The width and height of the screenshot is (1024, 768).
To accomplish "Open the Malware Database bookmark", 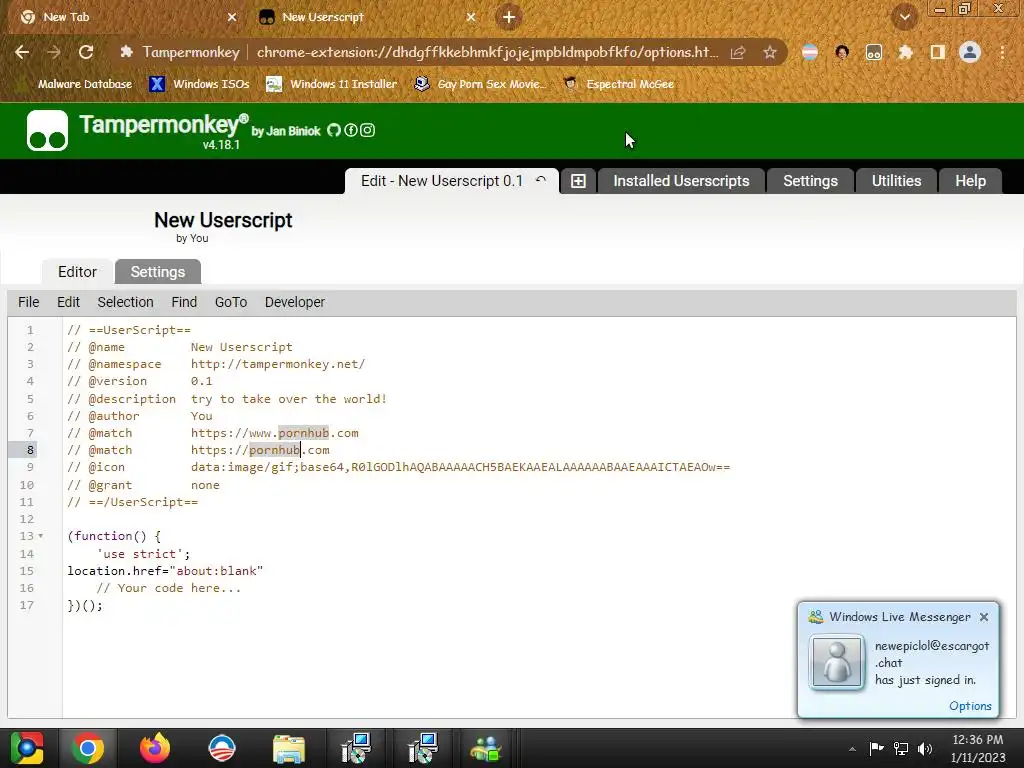I will 77,84.
